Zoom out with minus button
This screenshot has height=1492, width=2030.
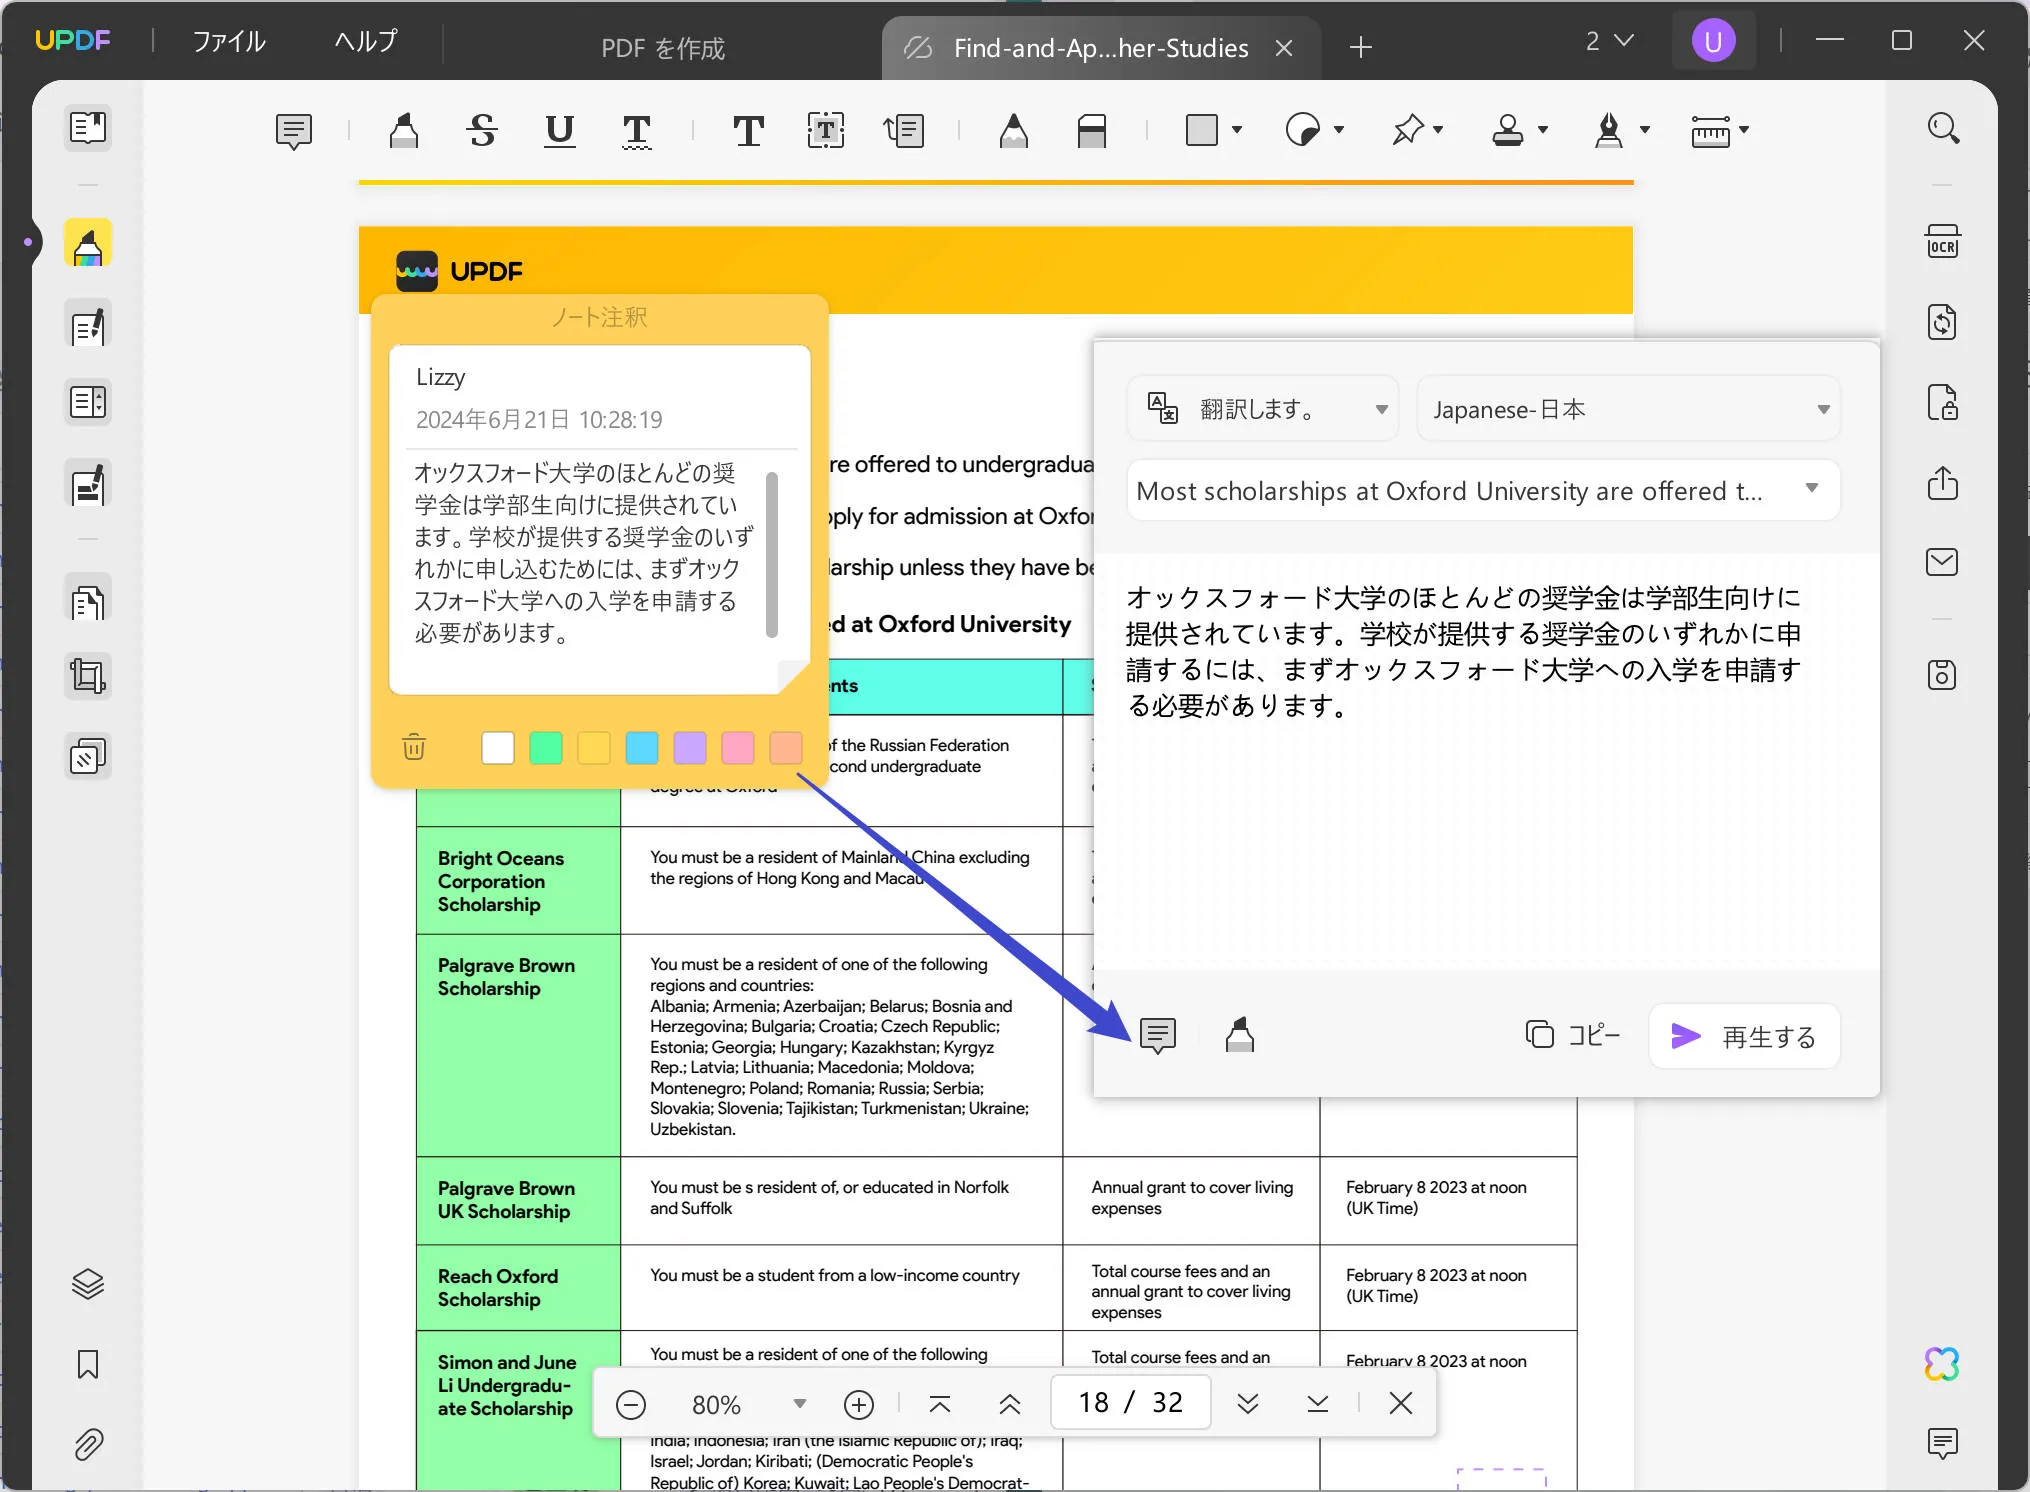tap(631, 1404)
